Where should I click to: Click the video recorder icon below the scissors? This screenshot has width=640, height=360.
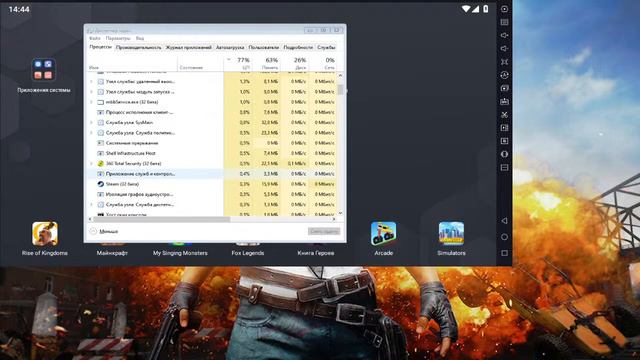click(504, 128)
